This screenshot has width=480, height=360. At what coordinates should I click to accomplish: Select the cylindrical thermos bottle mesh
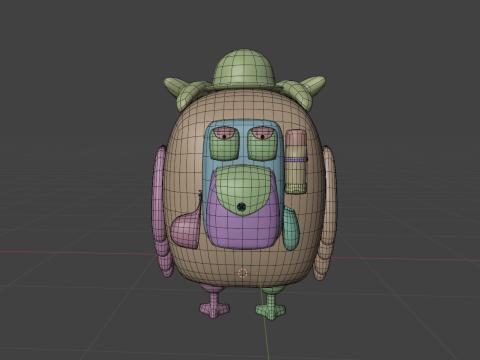coord(296,162)
